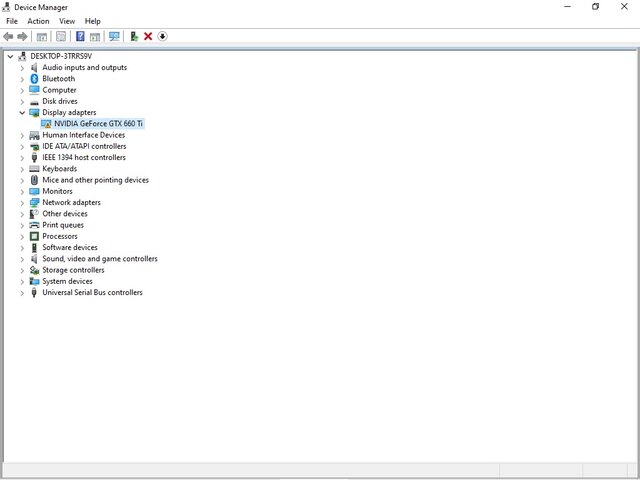Select the Storage controllers entry
The width and height of the screenshot is (640, 480).
pyautogui.click(x=73, y=270)
